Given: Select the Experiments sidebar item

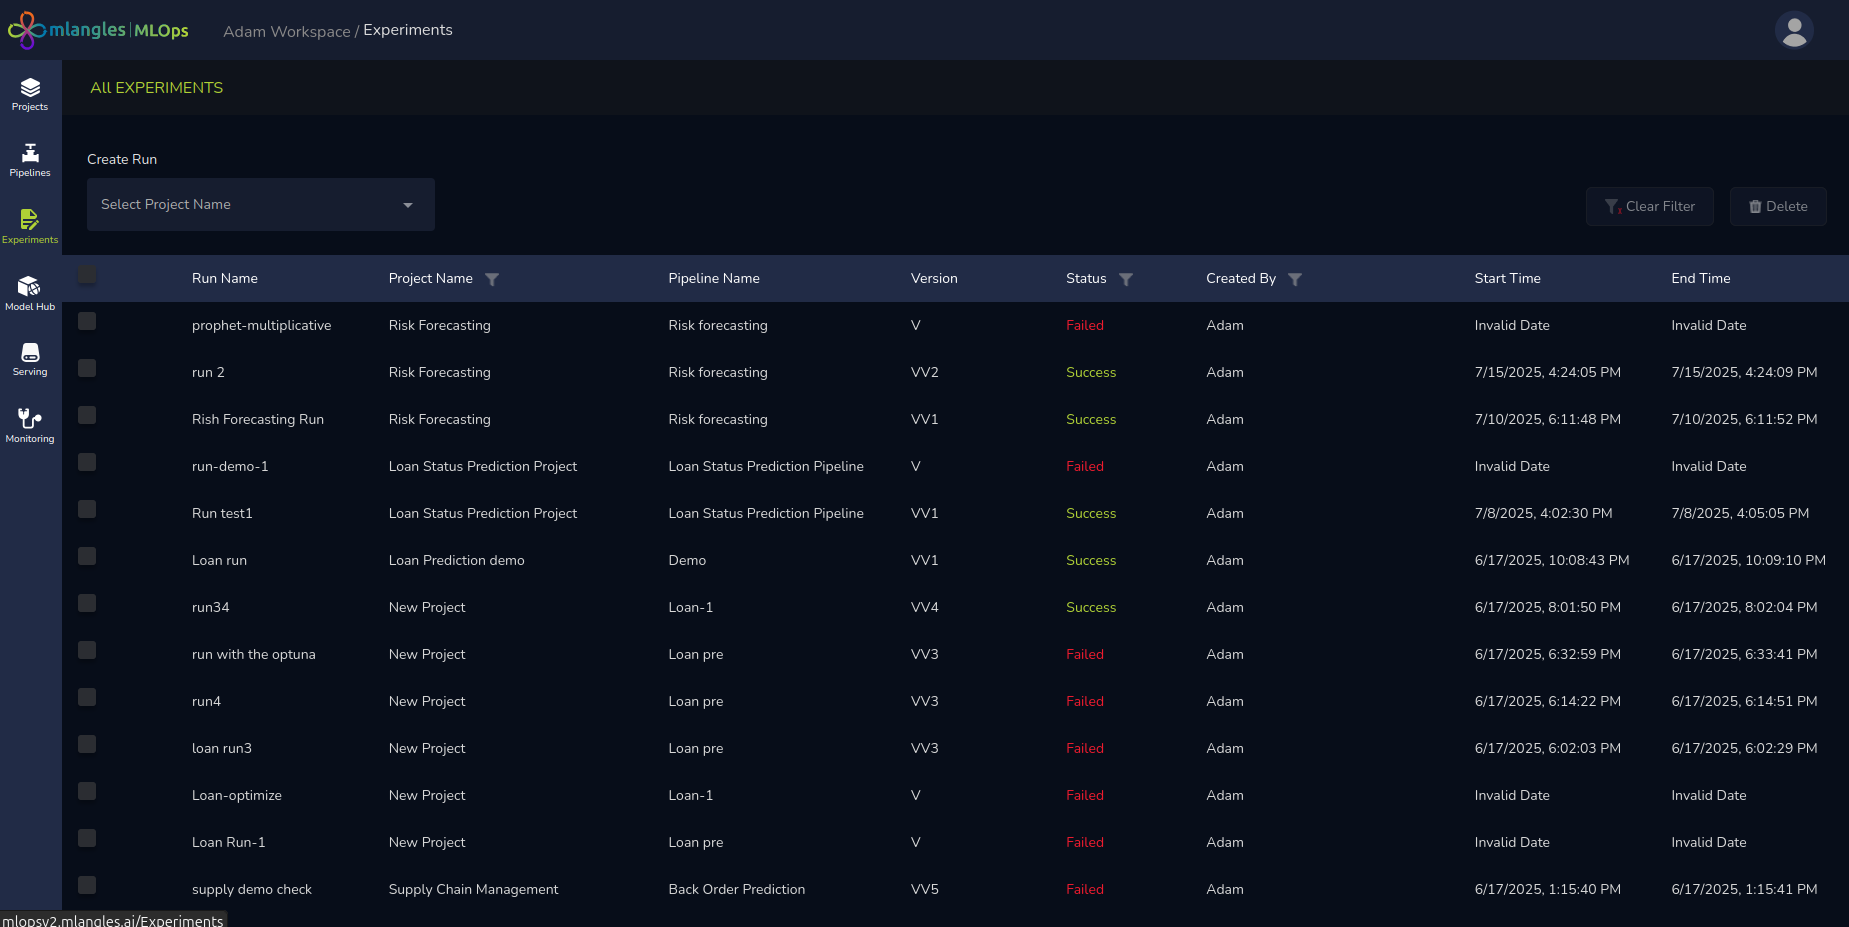Looking at the screenshot, I should pyautogui.click(x=30, y=226).
